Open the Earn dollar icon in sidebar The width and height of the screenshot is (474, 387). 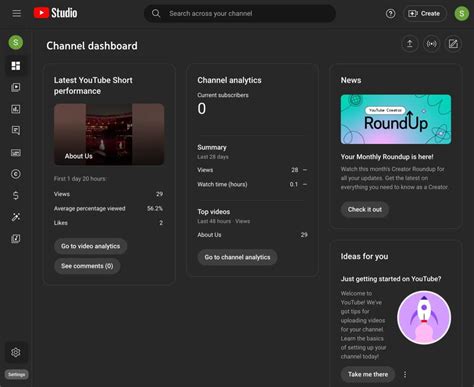(16, 195)
